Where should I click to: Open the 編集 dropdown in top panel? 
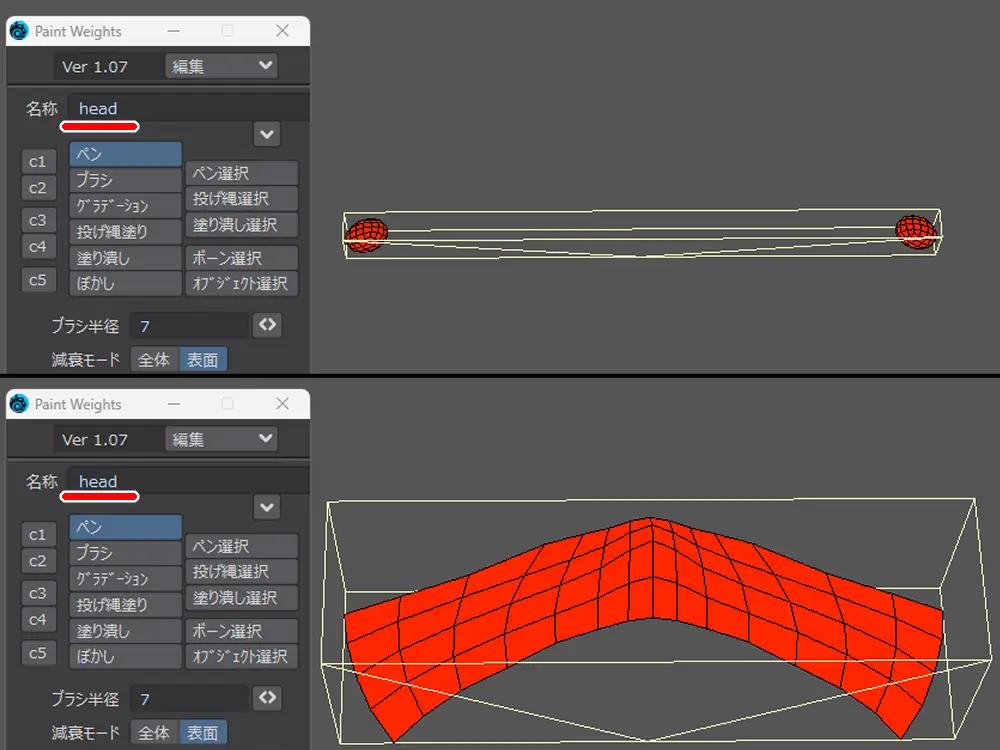click(221, 66)
